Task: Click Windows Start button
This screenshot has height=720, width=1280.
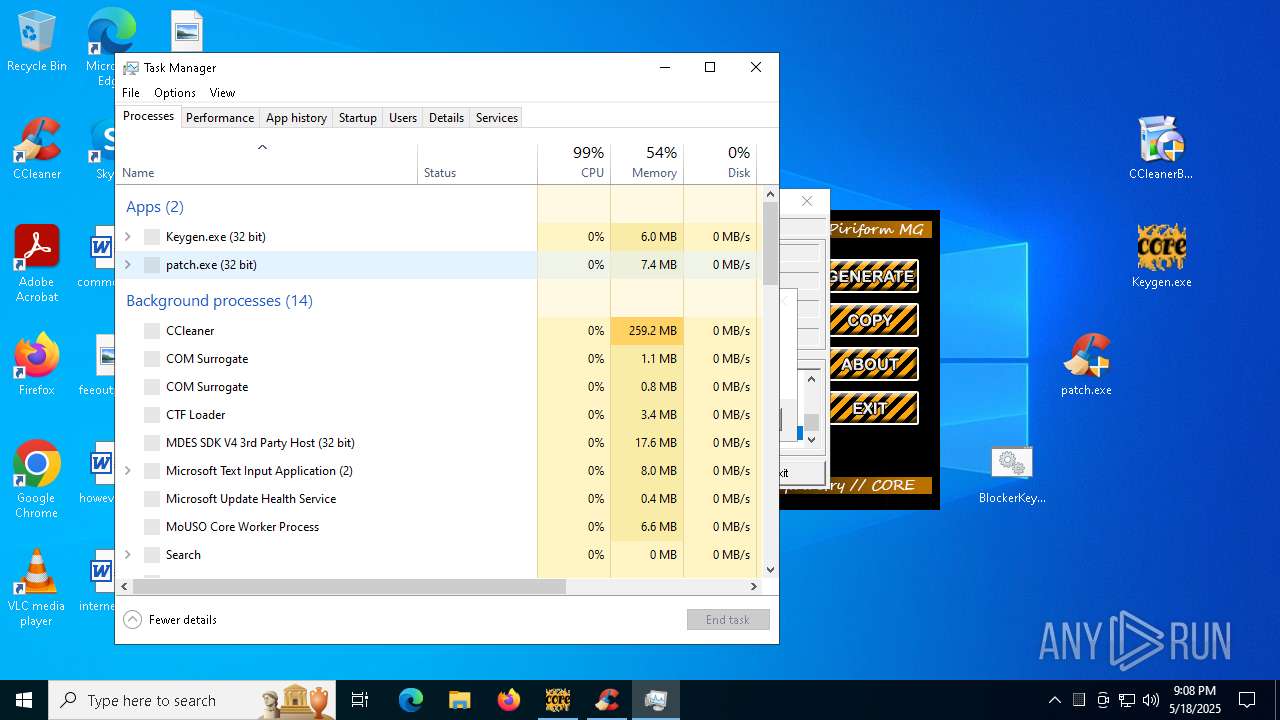Action: pyautogui.click(x=24, y=700)
